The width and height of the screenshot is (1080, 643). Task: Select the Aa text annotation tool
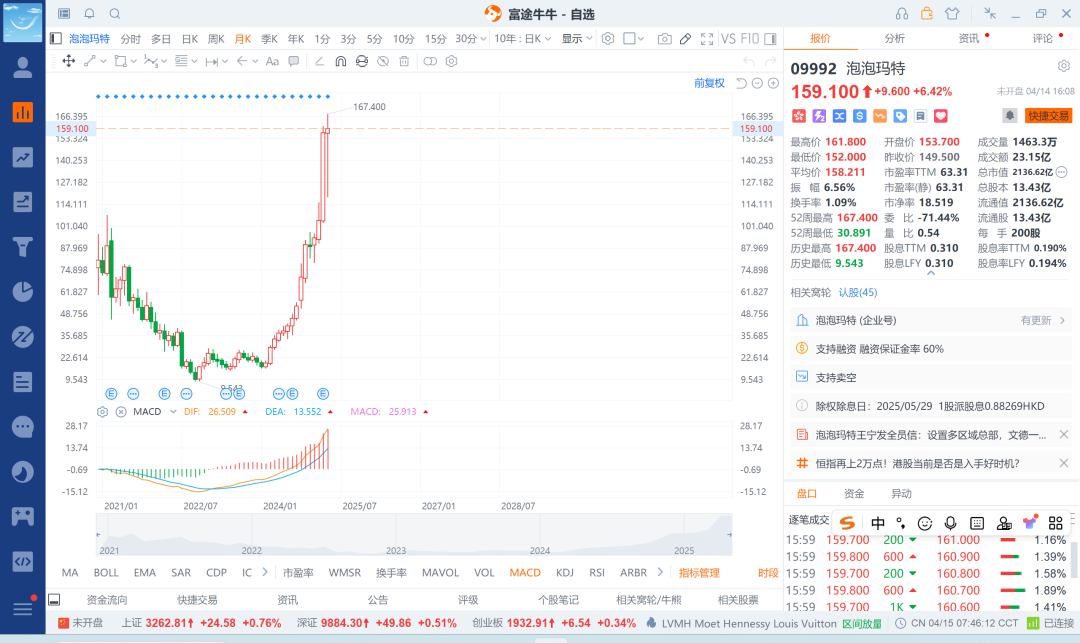(x=272, y=61)
